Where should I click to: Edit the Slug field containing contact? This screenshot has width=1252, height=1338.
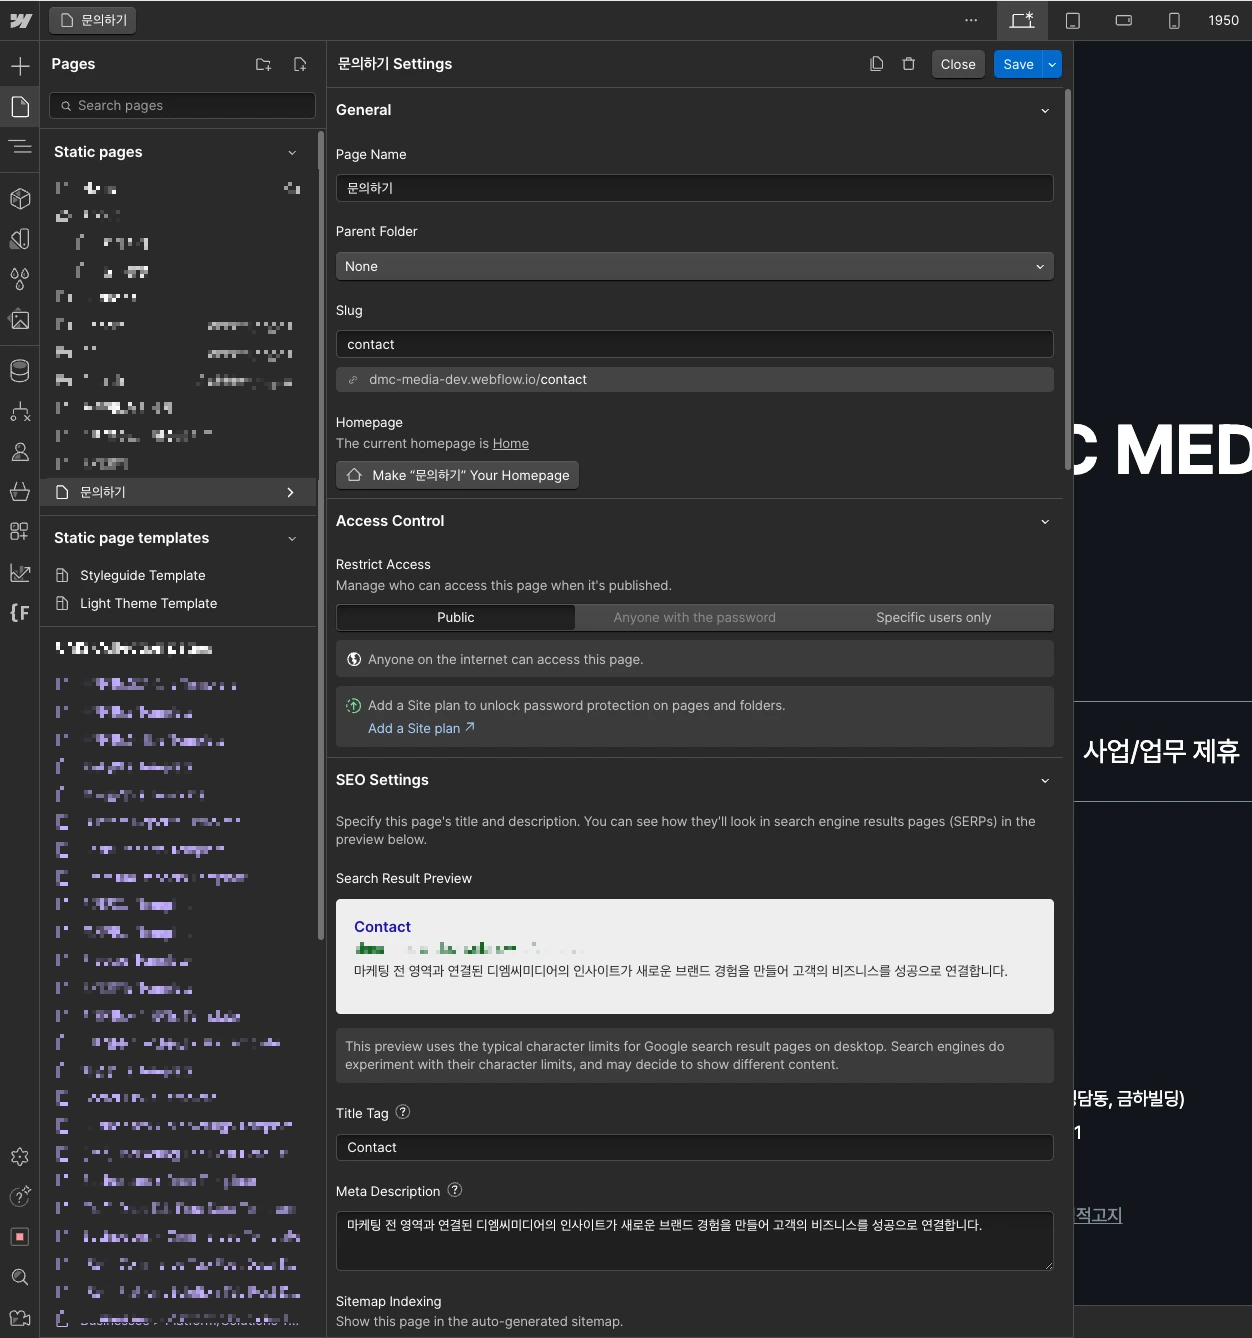click(694, 344)
